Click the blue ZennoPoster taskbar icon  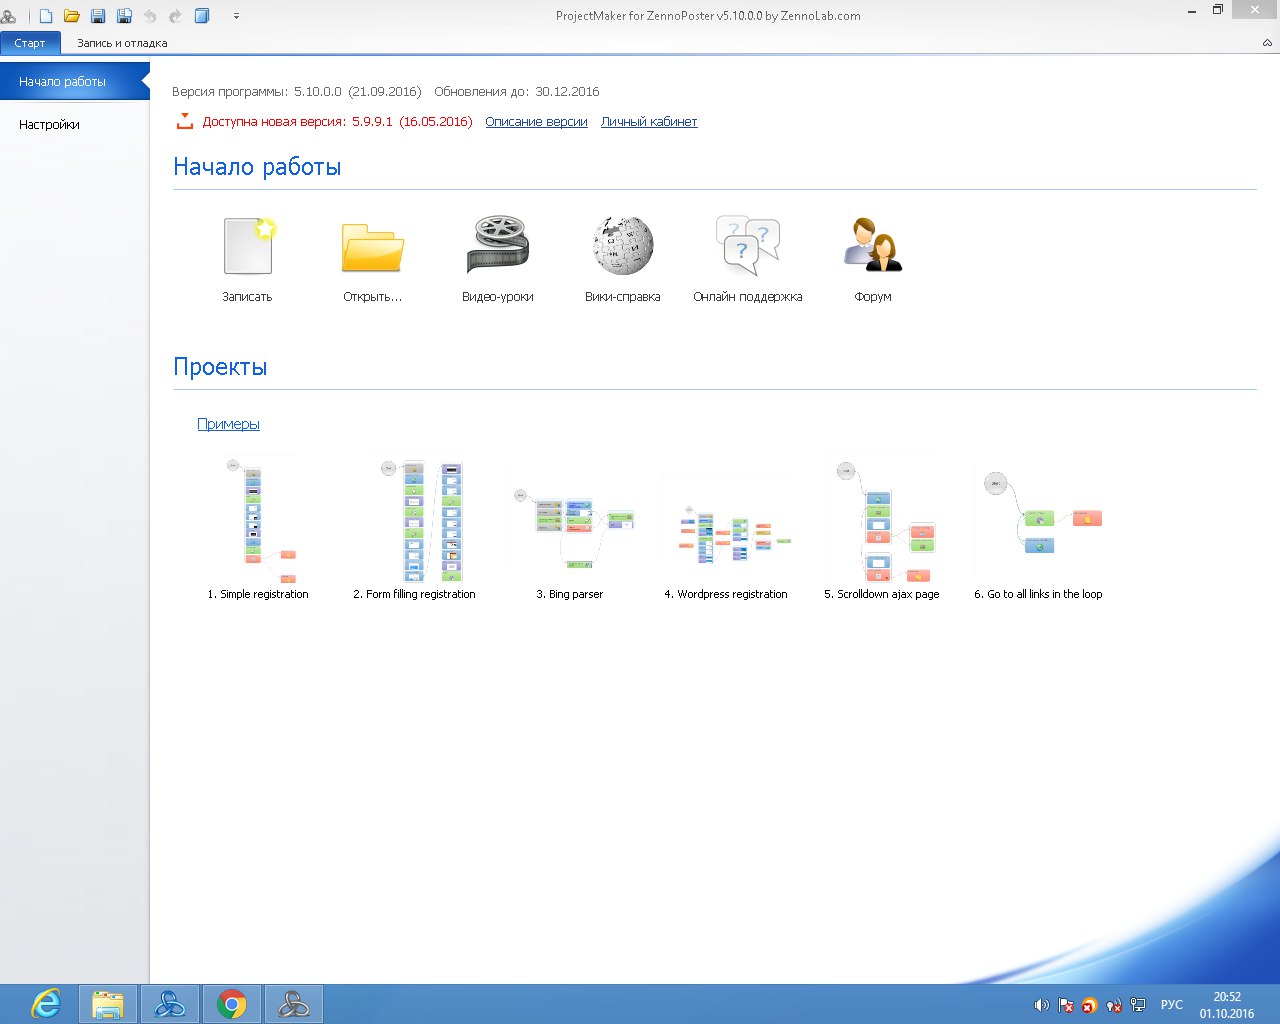(x=170, y=1004)
